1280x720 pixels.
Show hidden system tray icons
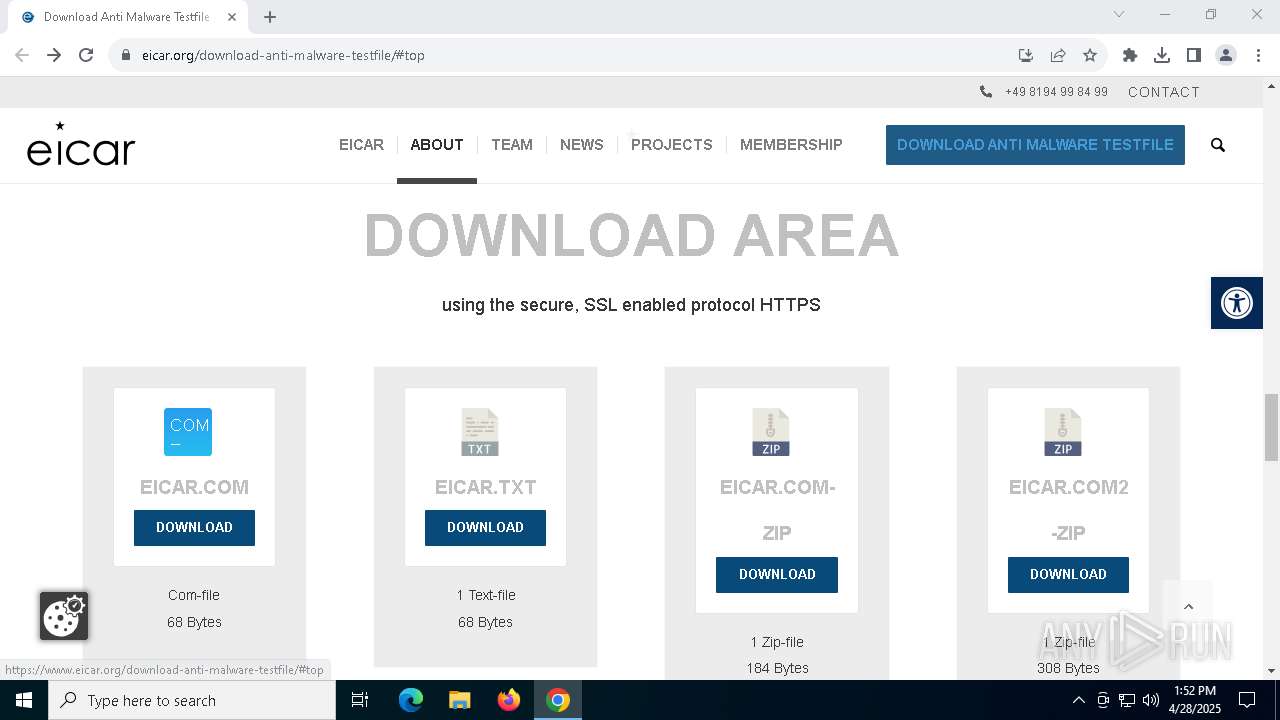(1078, 700)
